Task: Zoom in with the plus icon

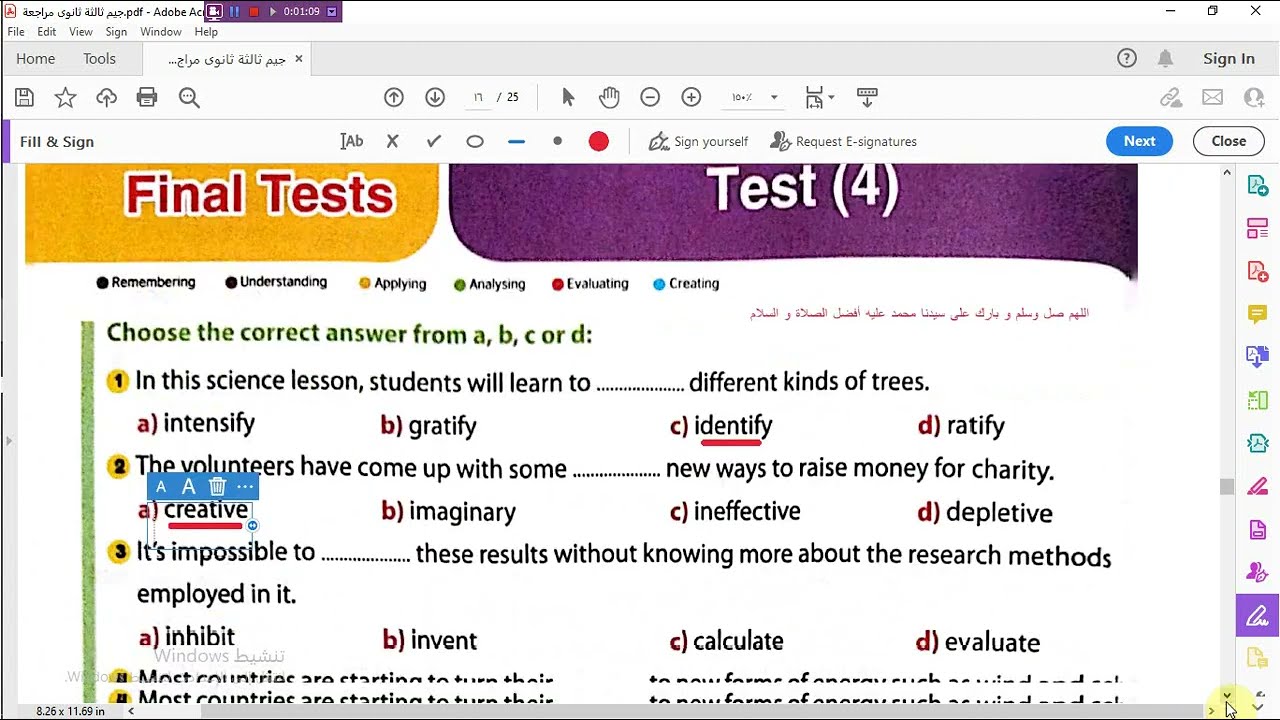Action: (x=691, y=97)
